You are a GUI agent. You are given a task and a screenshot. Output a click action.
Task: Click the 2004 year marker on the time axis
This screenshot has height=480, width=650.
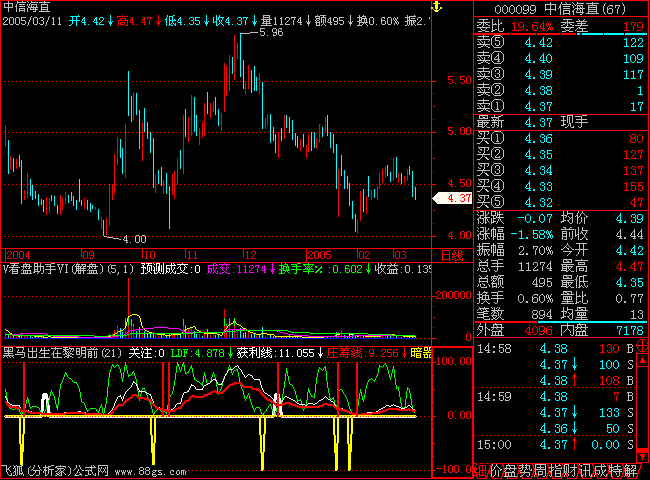(19, 255)
